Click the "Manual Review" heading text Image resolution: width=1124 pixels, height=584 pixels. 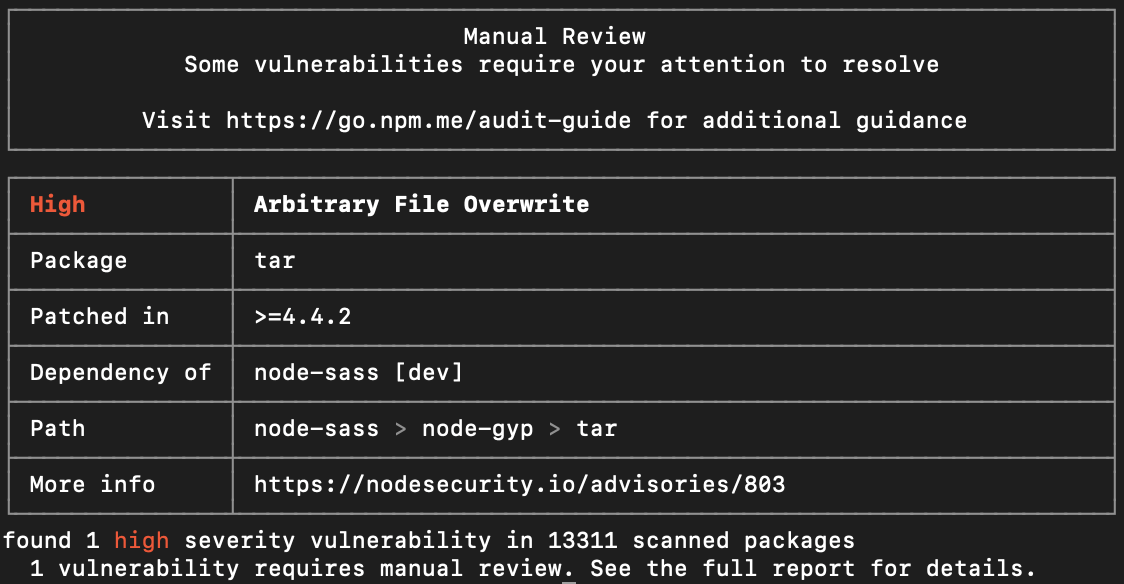pos(554,37)
